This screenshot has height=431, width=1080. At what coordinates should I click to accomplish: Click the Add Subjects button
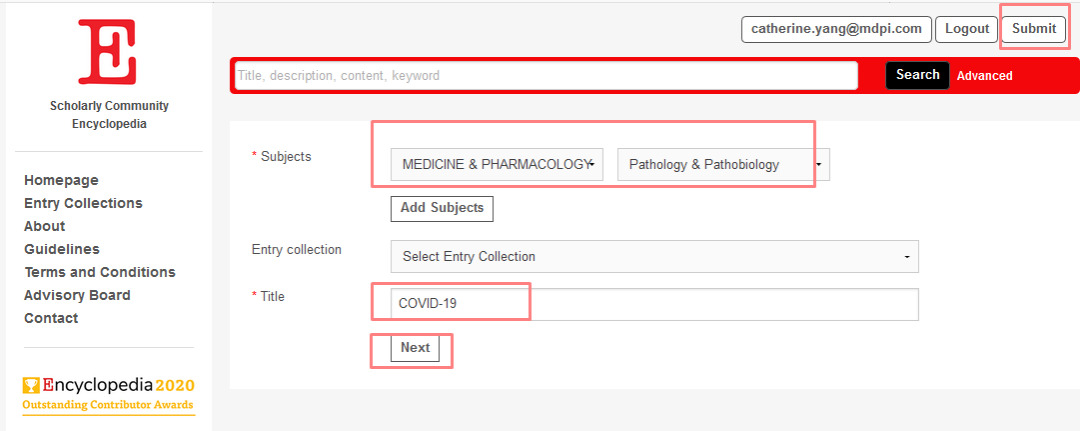pyautogui.click(x=442, y=208)
